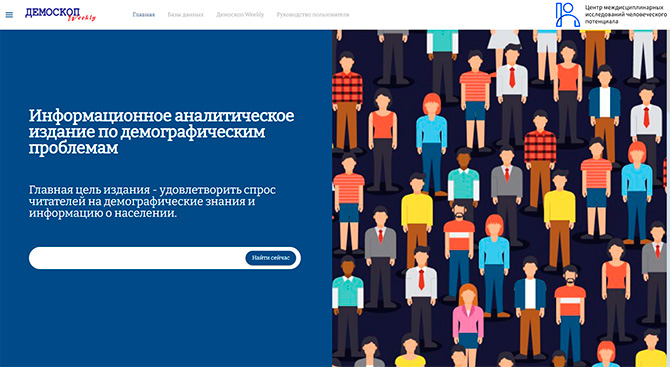Focus the white search input field

click(137, 258)
